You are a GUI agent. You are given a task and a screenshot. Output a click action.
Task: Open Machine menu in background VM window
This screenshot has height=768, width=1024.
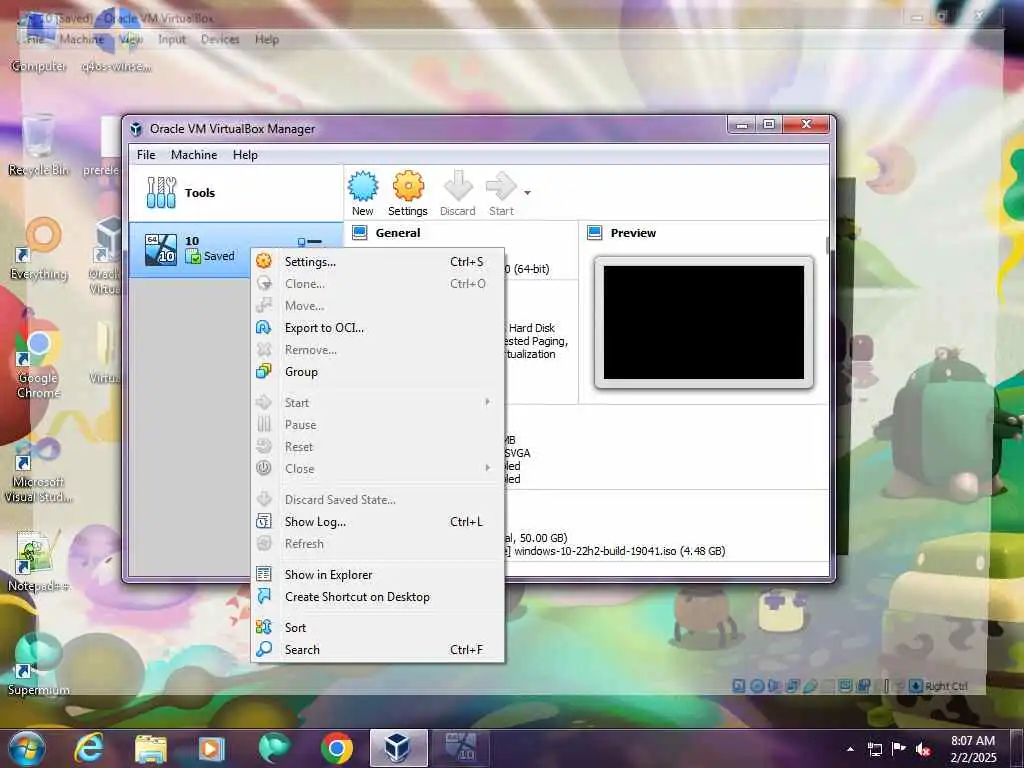[82, 39]
